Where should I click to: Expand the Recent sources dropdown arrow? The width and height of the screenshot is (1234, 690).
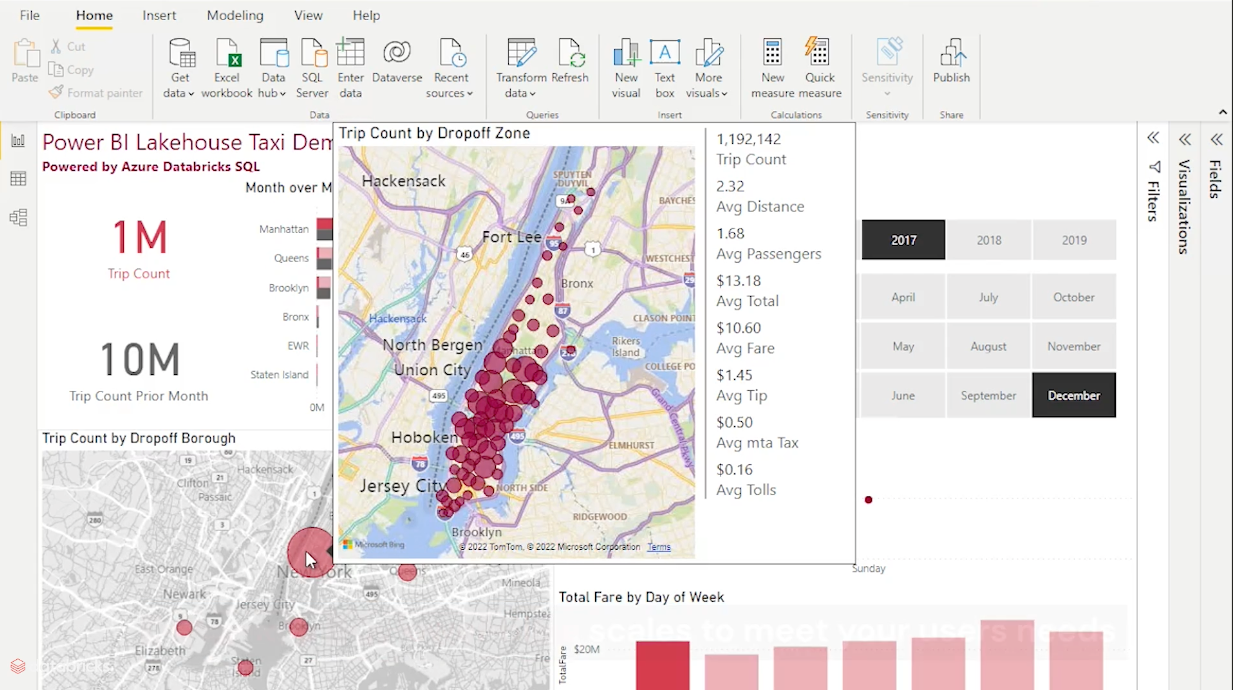pyautogui.click(x=469, y=94)
